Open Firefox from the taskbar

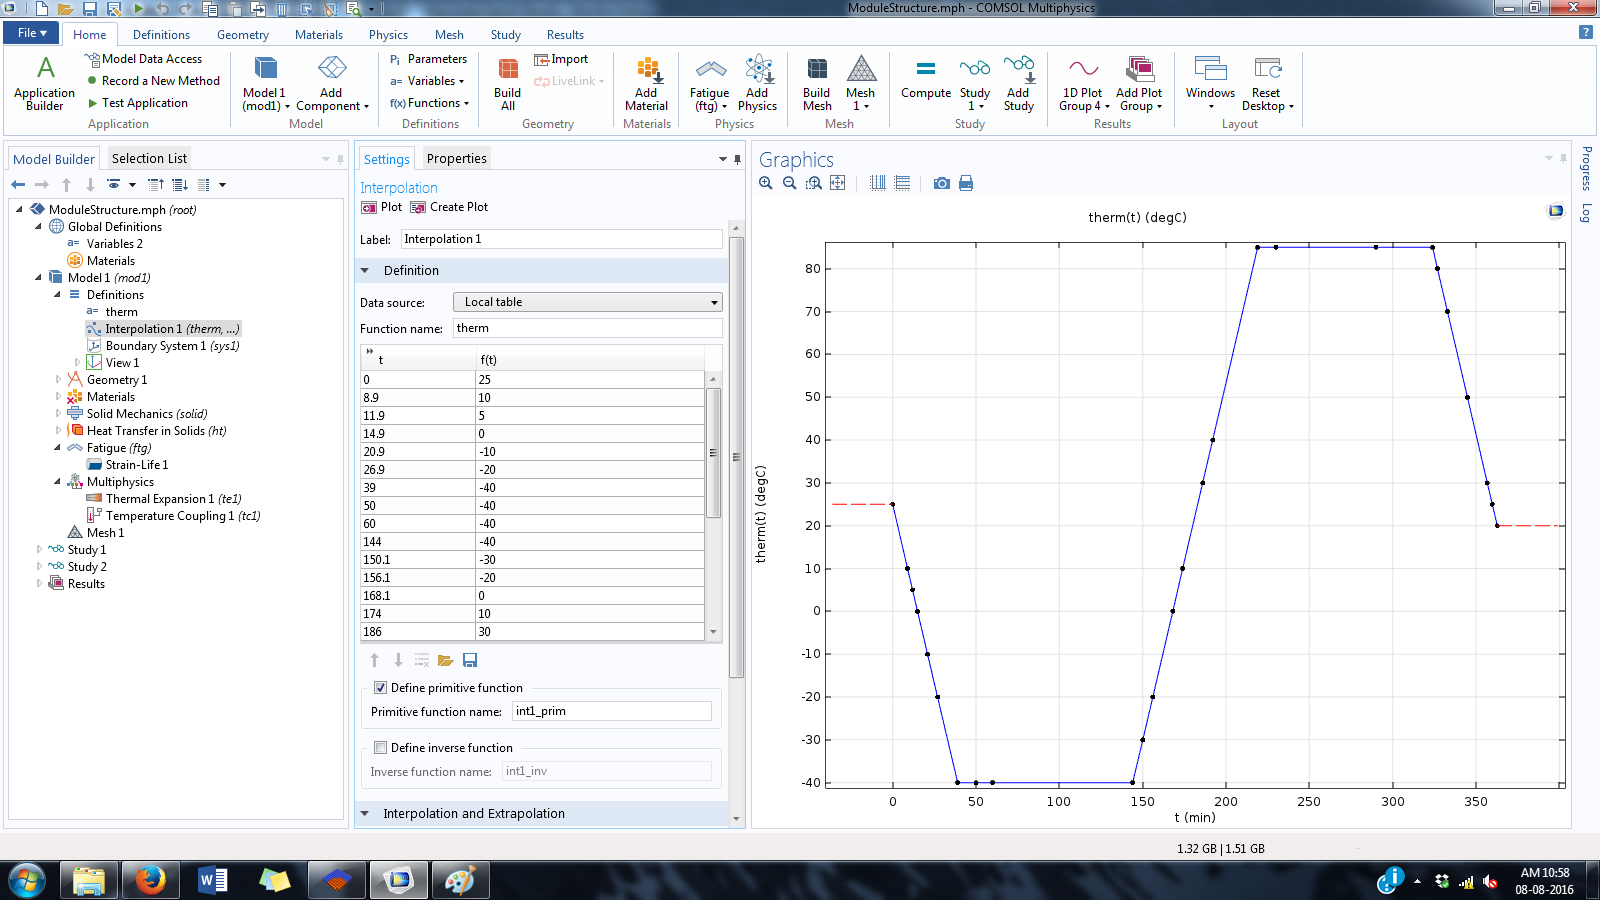click(151, 880)
